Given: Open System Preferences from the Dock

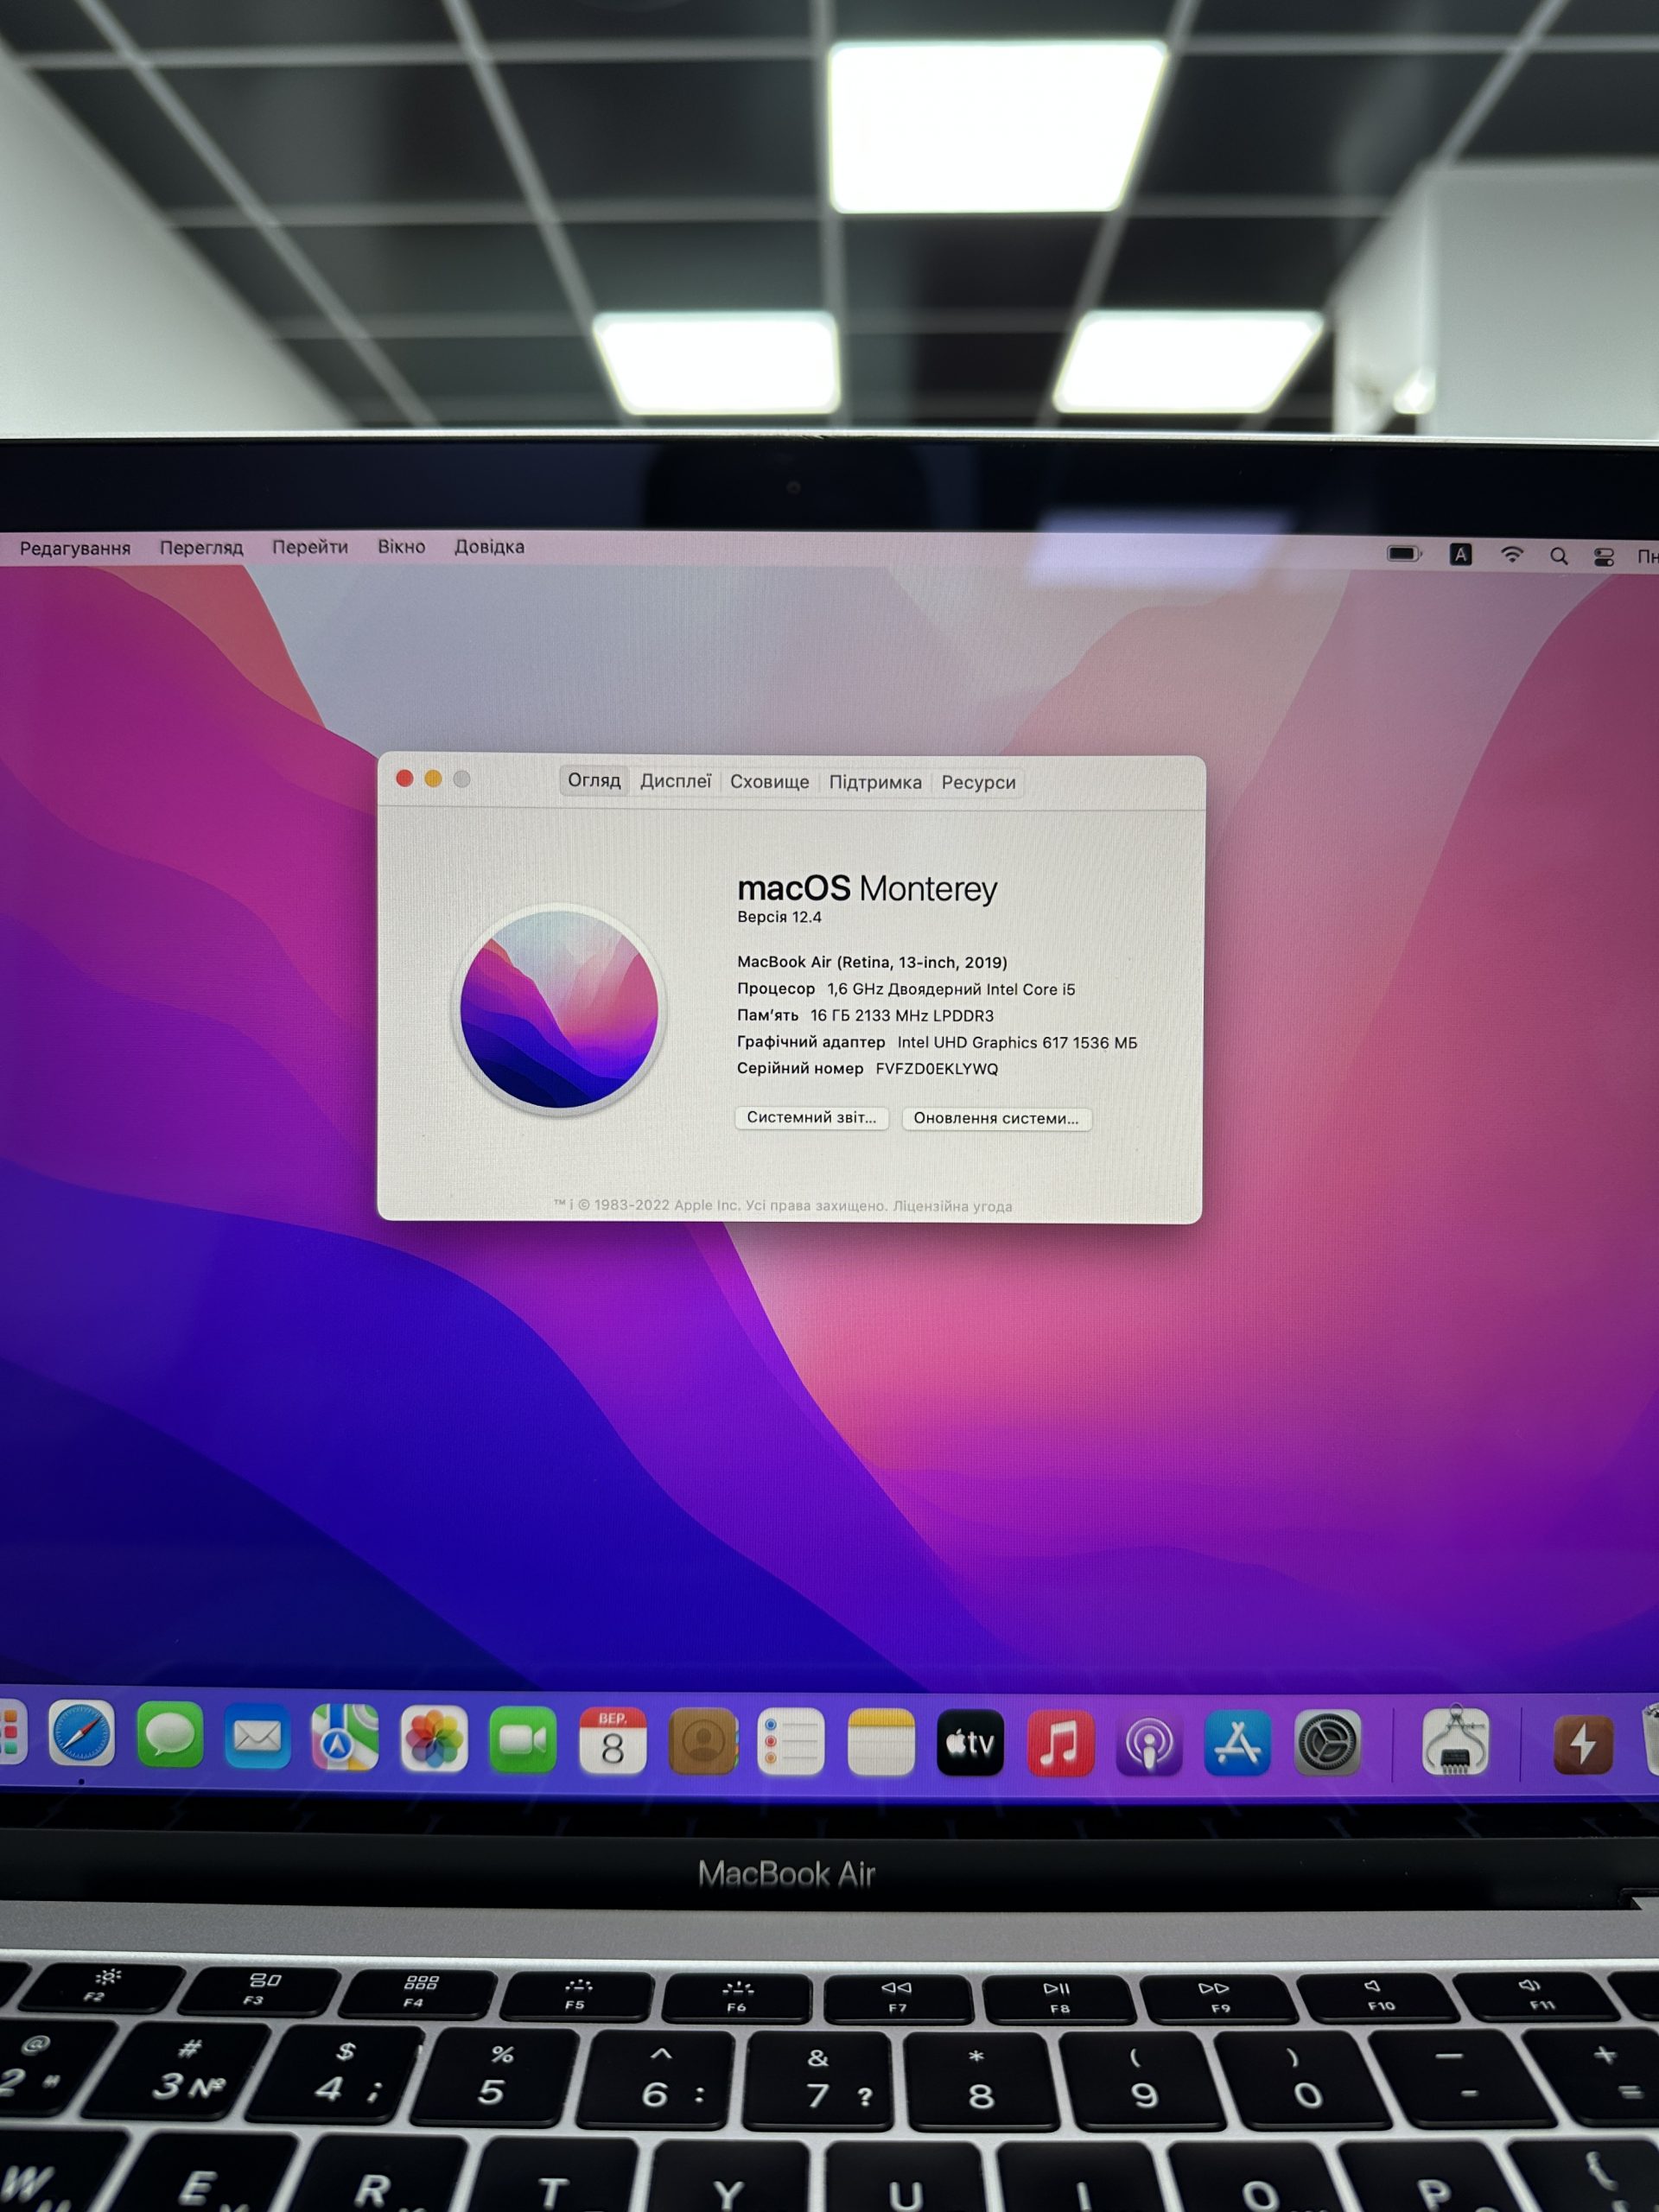Looking at the screenshot, I should point(1327,1743).
